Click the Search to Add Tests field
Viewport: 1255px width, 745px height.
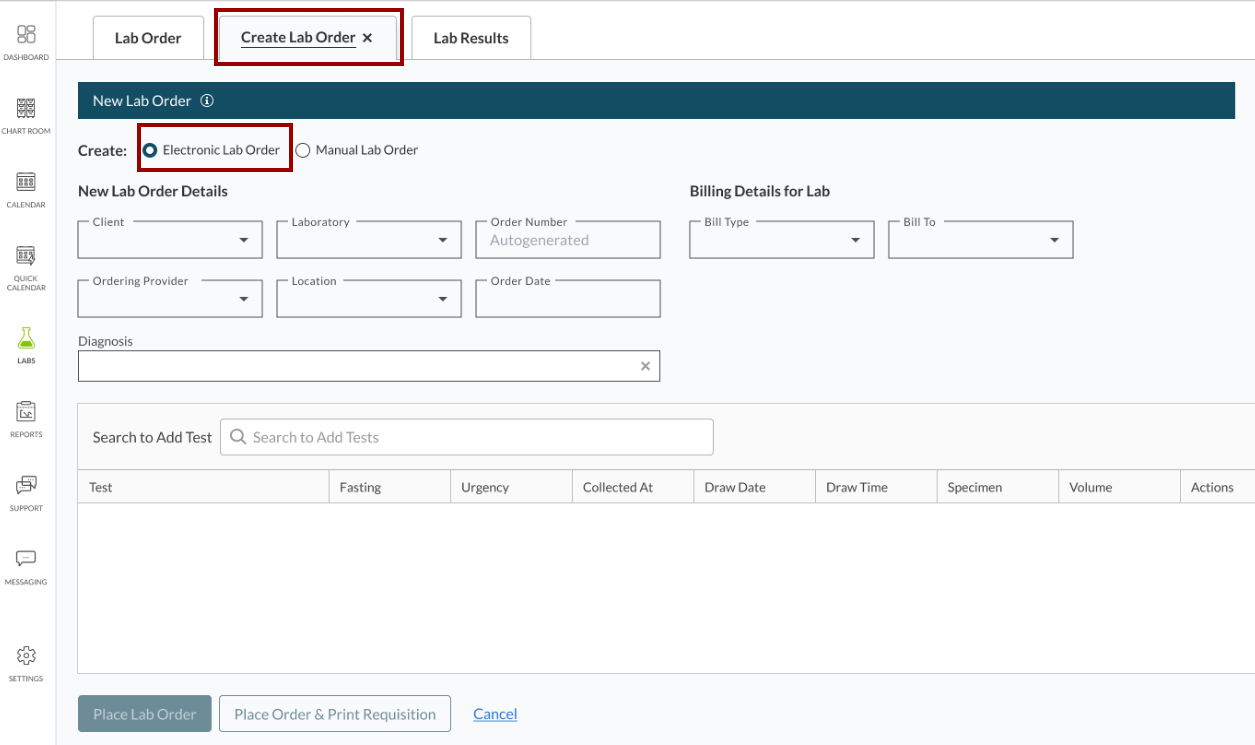point(467,437)
